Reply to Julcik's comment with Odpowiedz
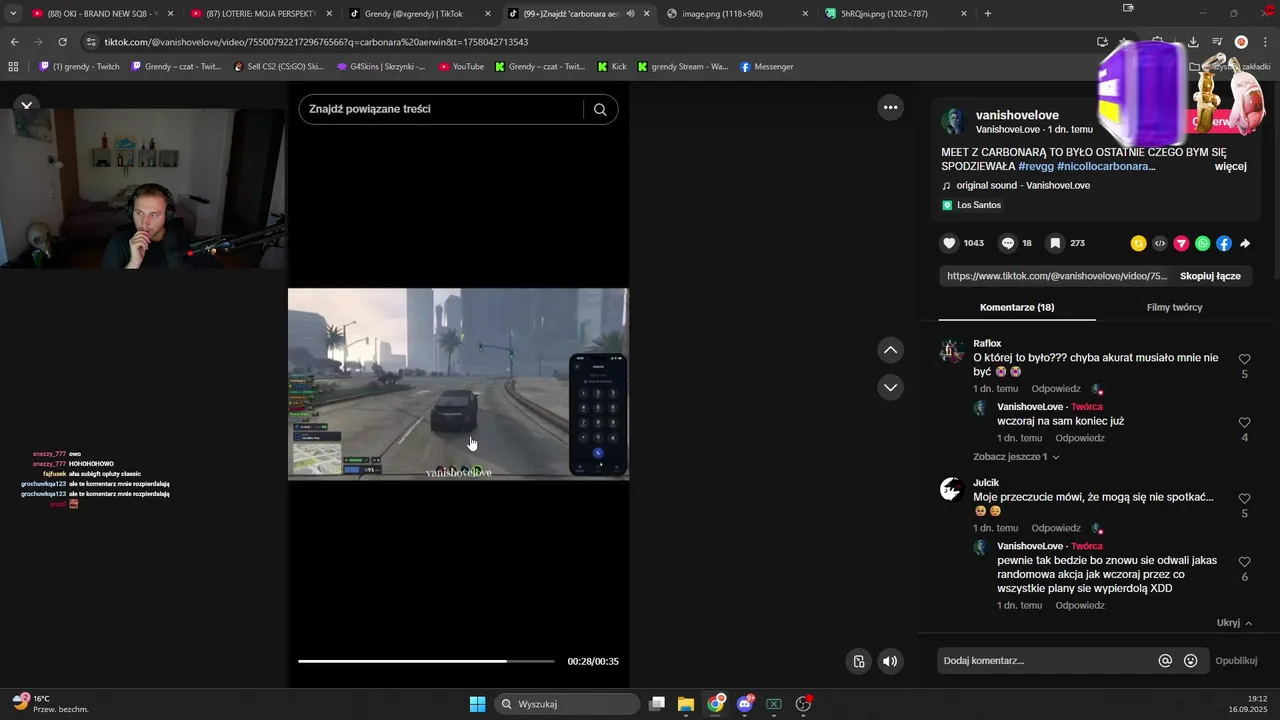1280x720 pixels. coord(1056,528)
